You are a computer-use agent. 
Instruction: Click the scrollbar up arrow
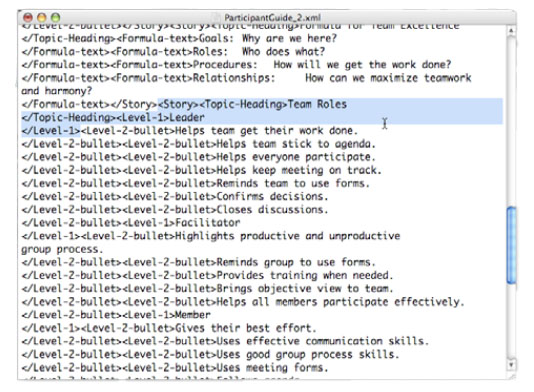pos(511,31)
